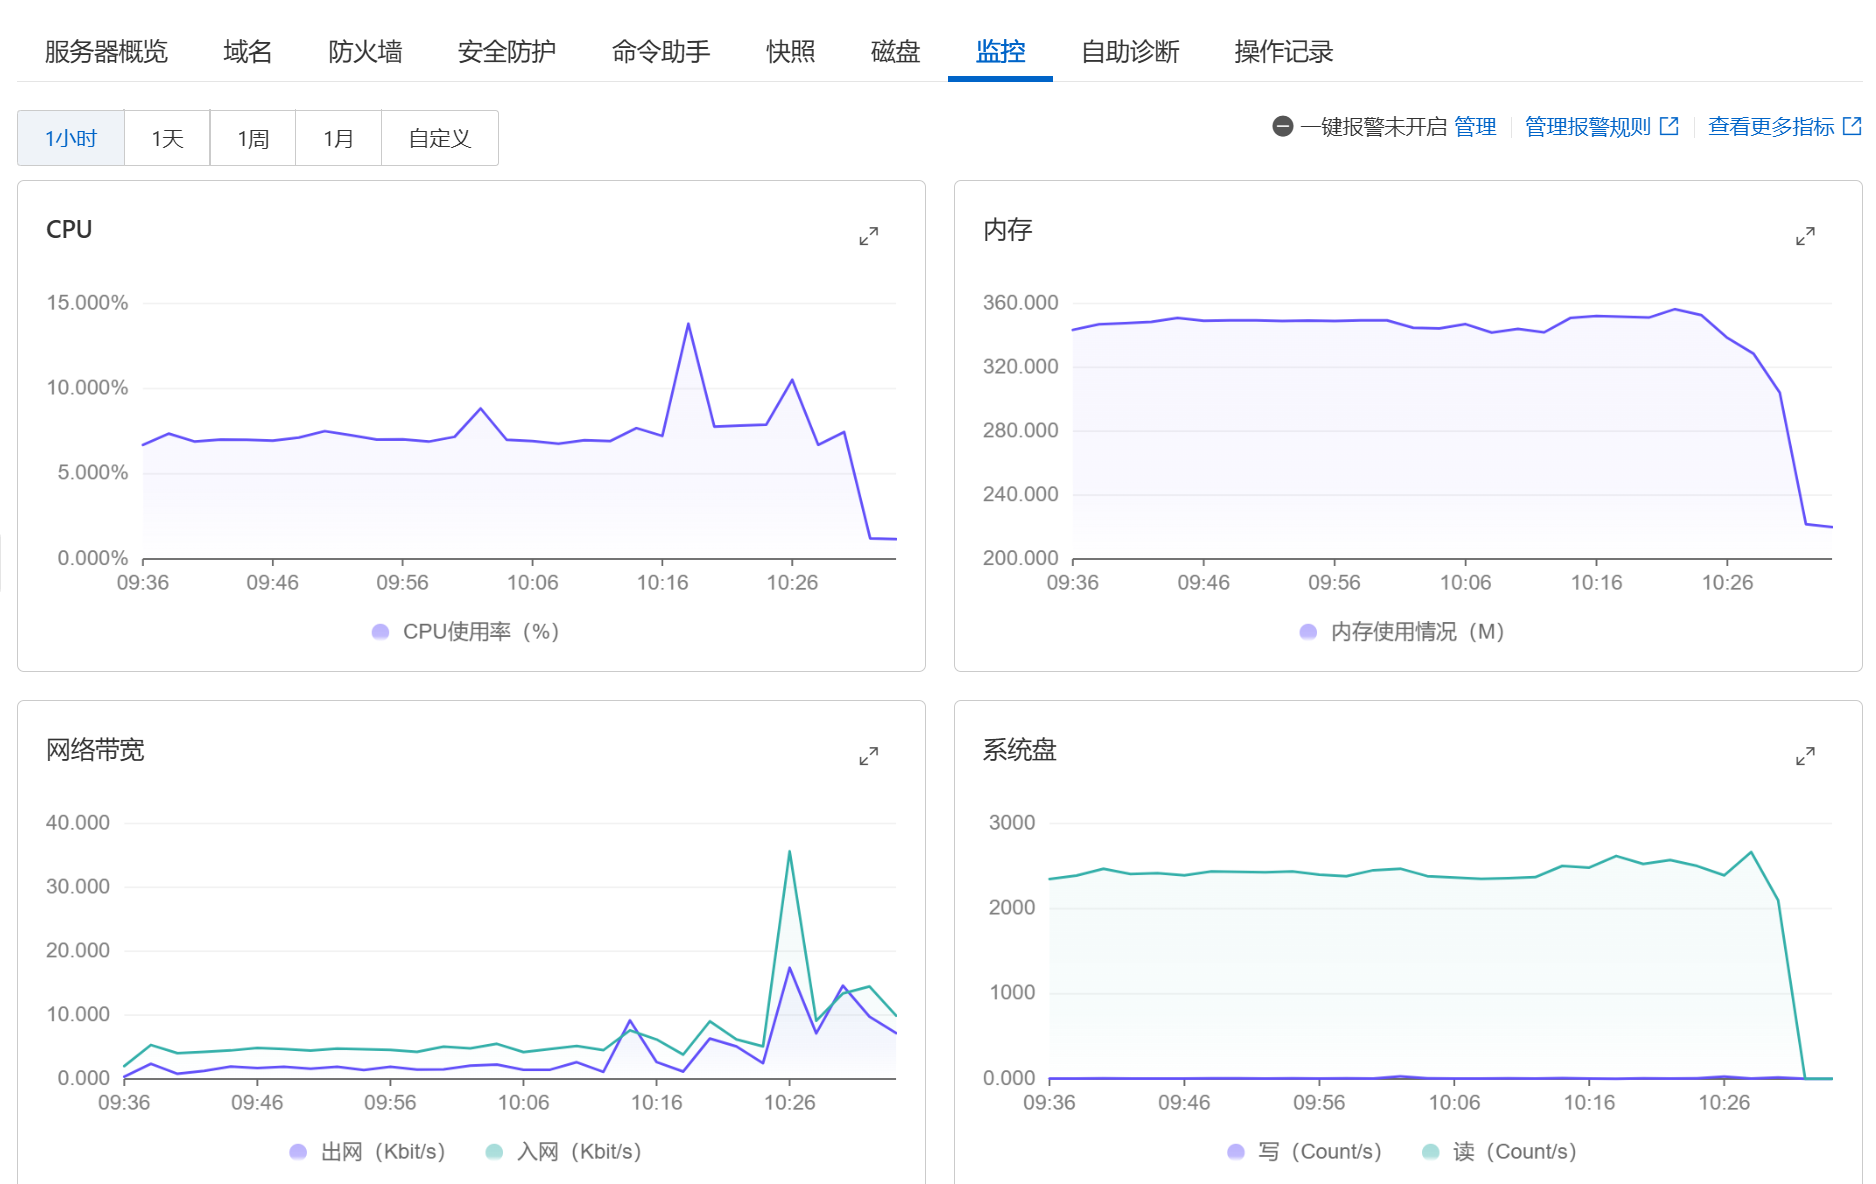Open the 安全防护 tab
This screenshot has width=1876, height=1184.
click(x=506, y=51)
